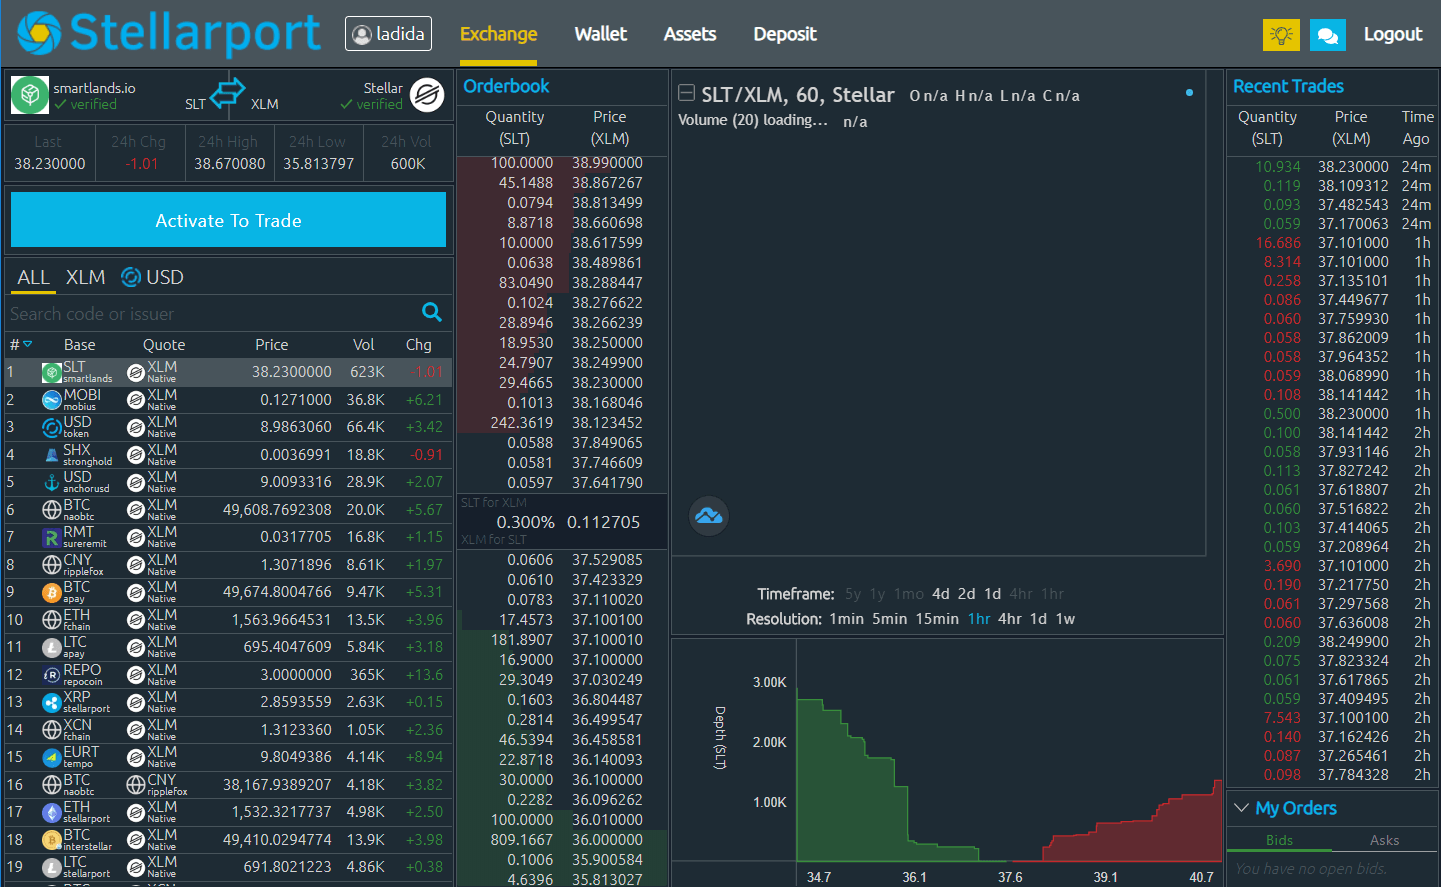This screenshot has height=887, width=1441.
Task: Click the 38.990000 ask price in orderbook
Action: point(607,163)
